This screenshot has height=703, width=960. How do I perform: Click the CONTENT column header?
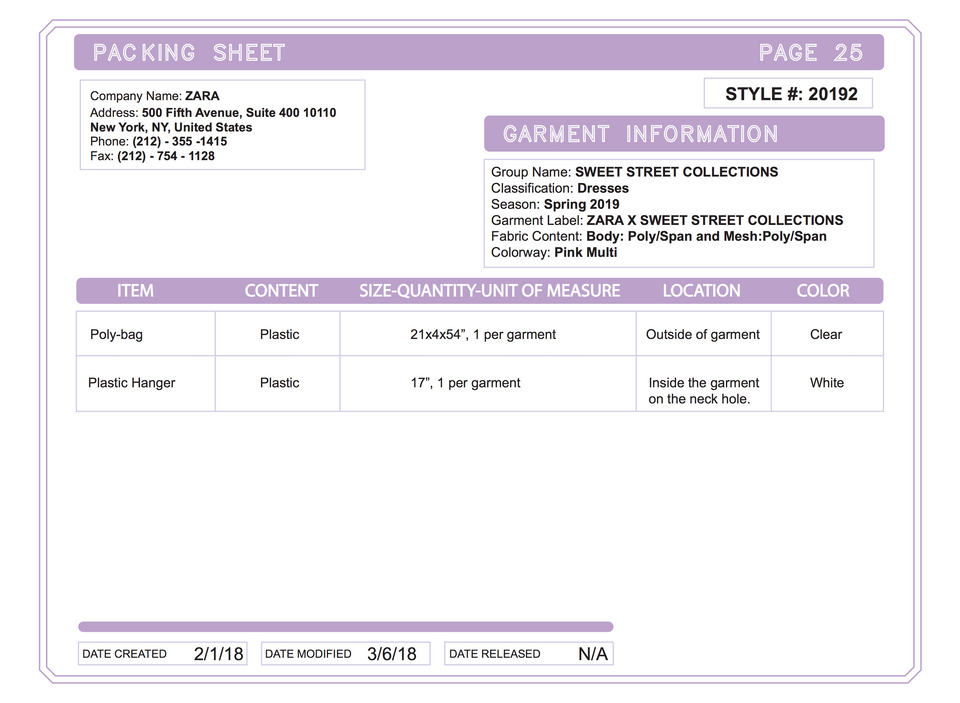(281, 291)
